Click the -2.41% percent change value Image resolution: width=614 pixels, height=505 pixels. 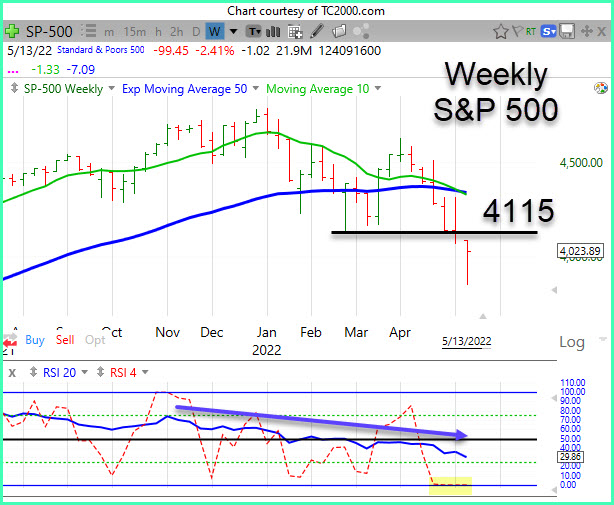click(215, 50)
